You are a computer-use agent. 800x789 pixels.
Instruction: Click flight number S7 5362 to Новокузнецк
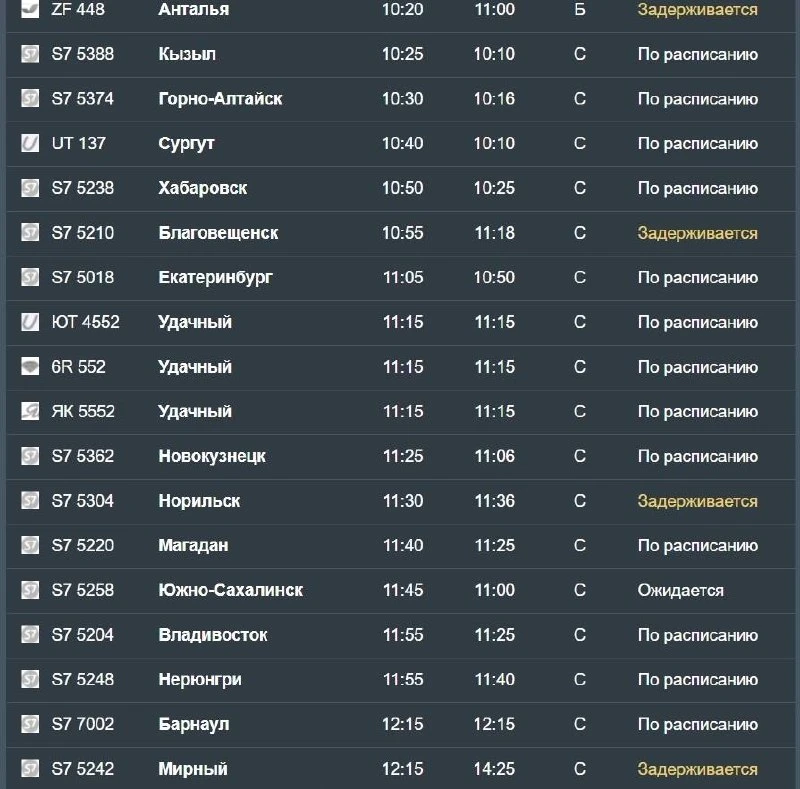coord(83,456)
